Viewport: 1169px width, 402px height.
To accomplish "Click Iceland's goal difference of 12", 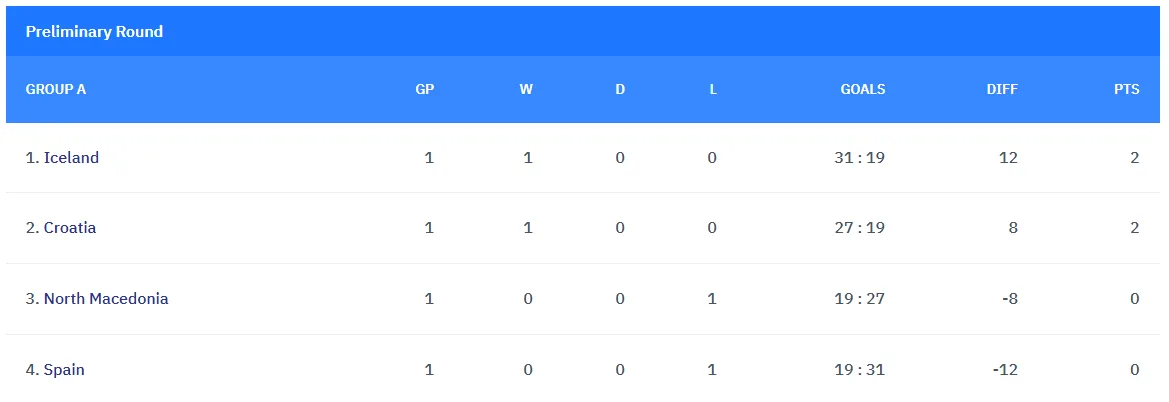I will click(x=1007, y=158).
